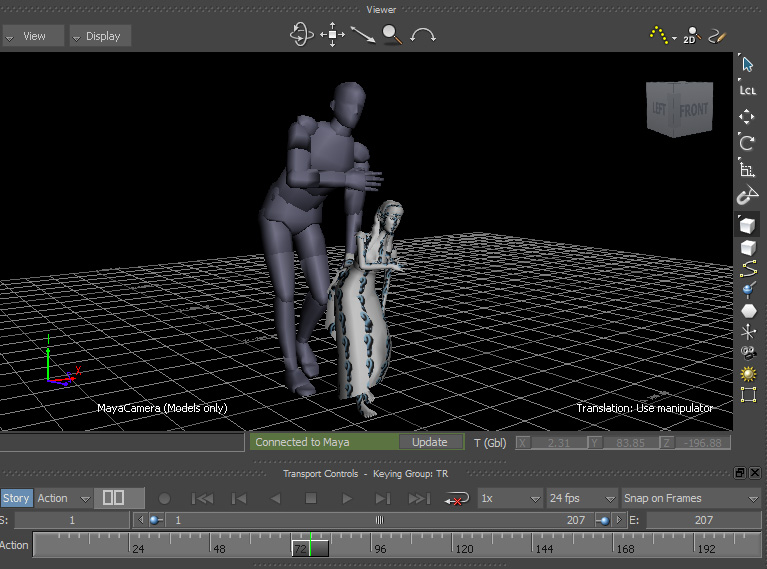Click the Transport Controls undock button
Image resolution: width=767 pixels, height=569 pixels.
[740, 473]
